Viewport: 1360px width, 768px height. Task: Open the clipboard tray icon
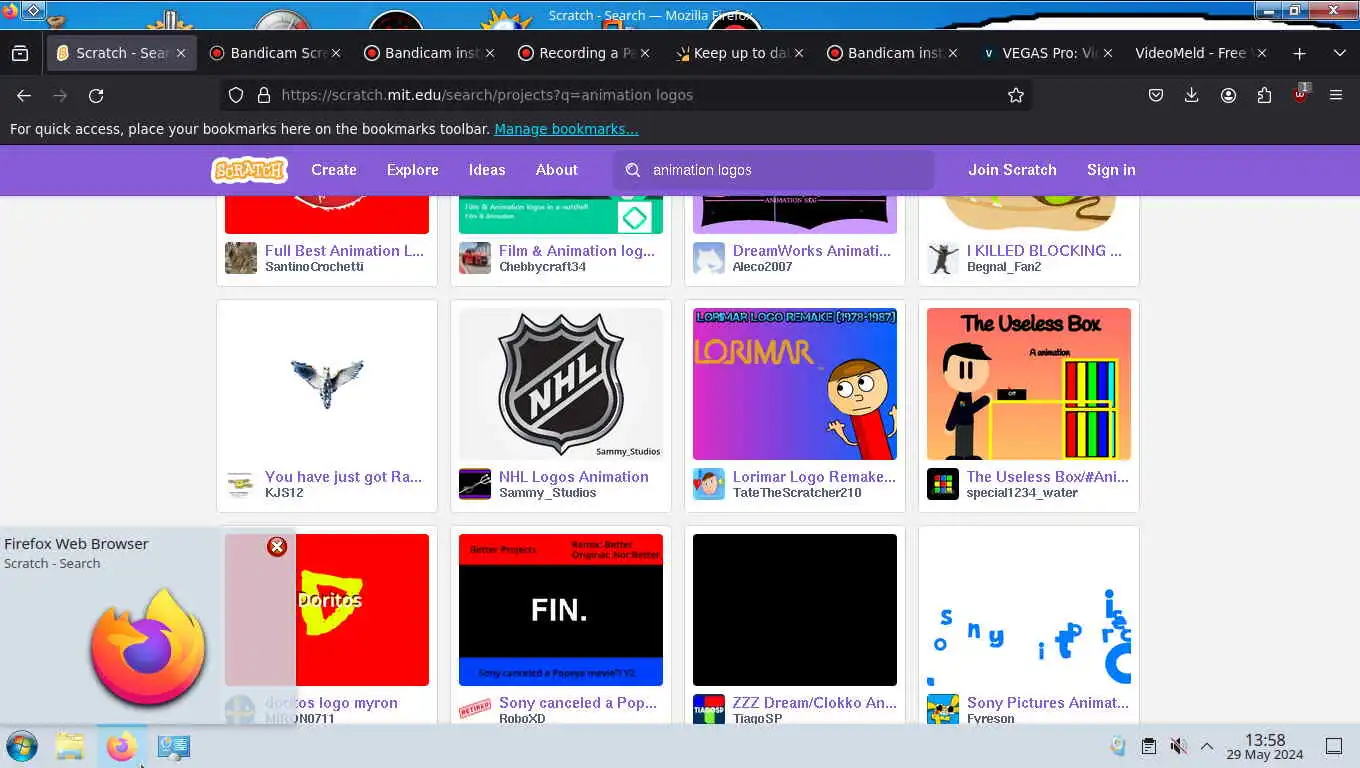pyautogui.click(x=1149, y=746)
